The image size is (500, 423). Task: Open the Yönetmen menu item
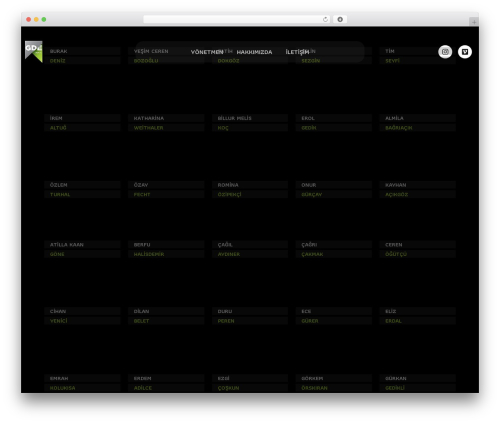pos(207,52)
